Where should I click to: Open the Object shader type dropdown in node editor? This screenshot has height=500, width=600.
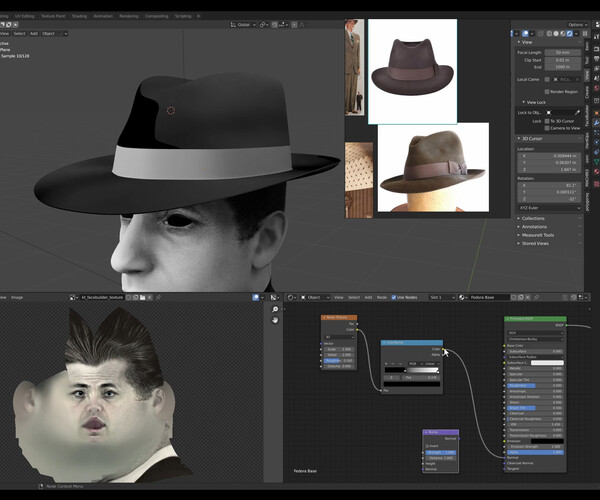315,297
